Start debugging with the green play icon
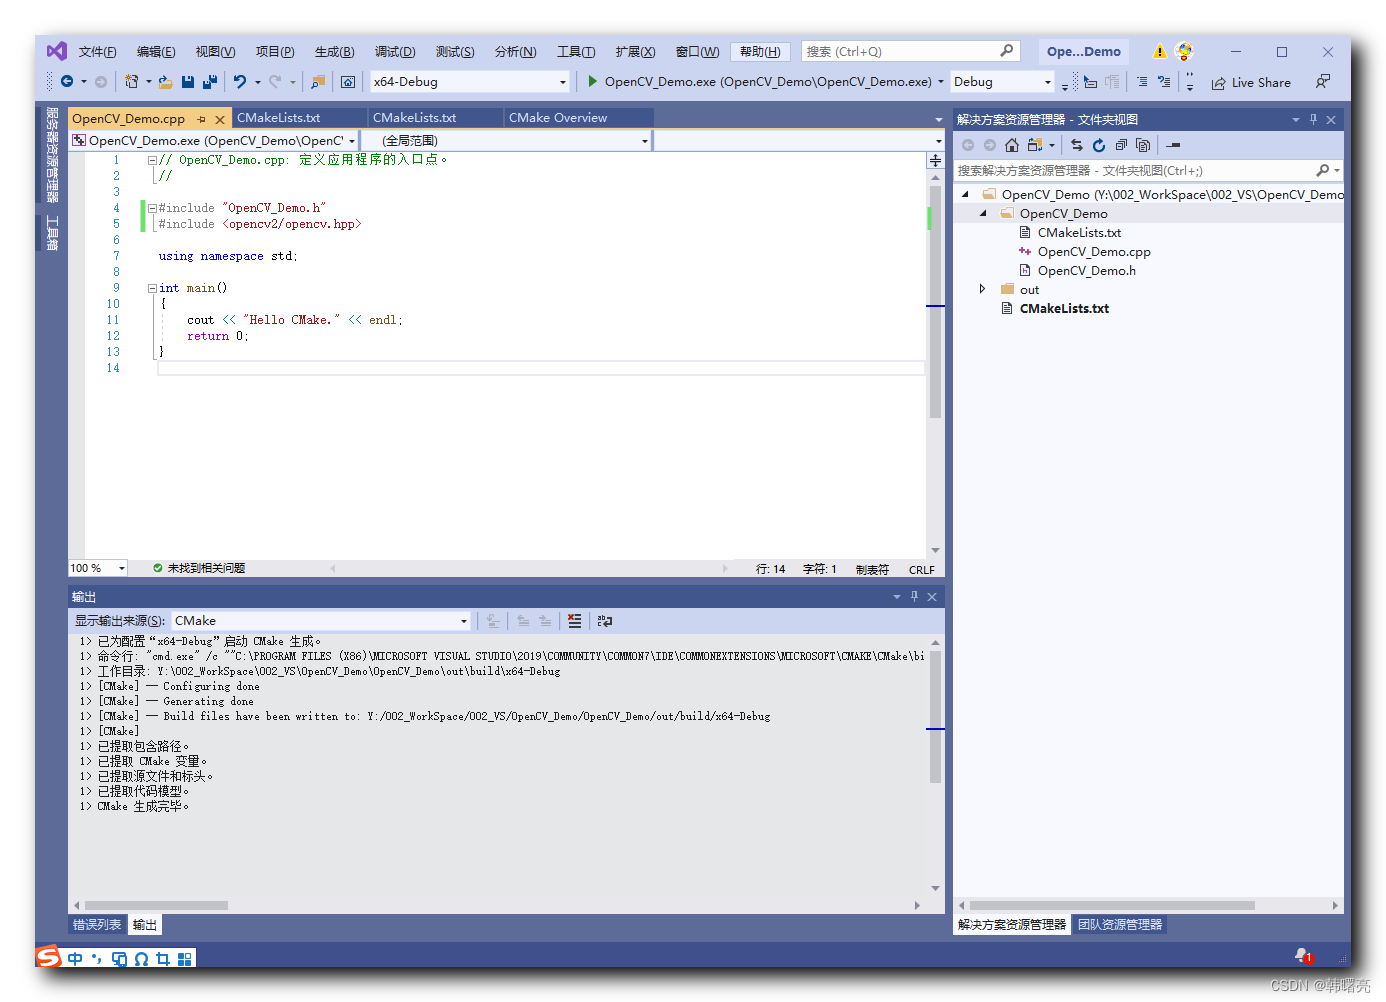The height and width of the screenshot is (1002, 1386). tap(593, 81)
